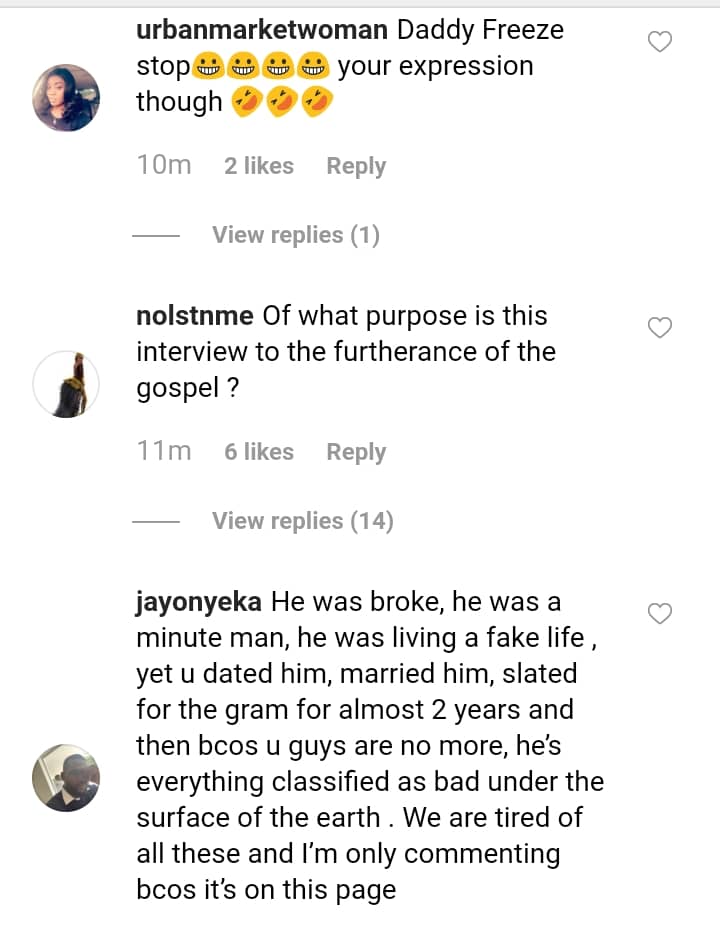Viewport: 720px width, 926px height.
Task: Click the 10m timestamp on urbanmarketwoman's comment
Action: 164,166
